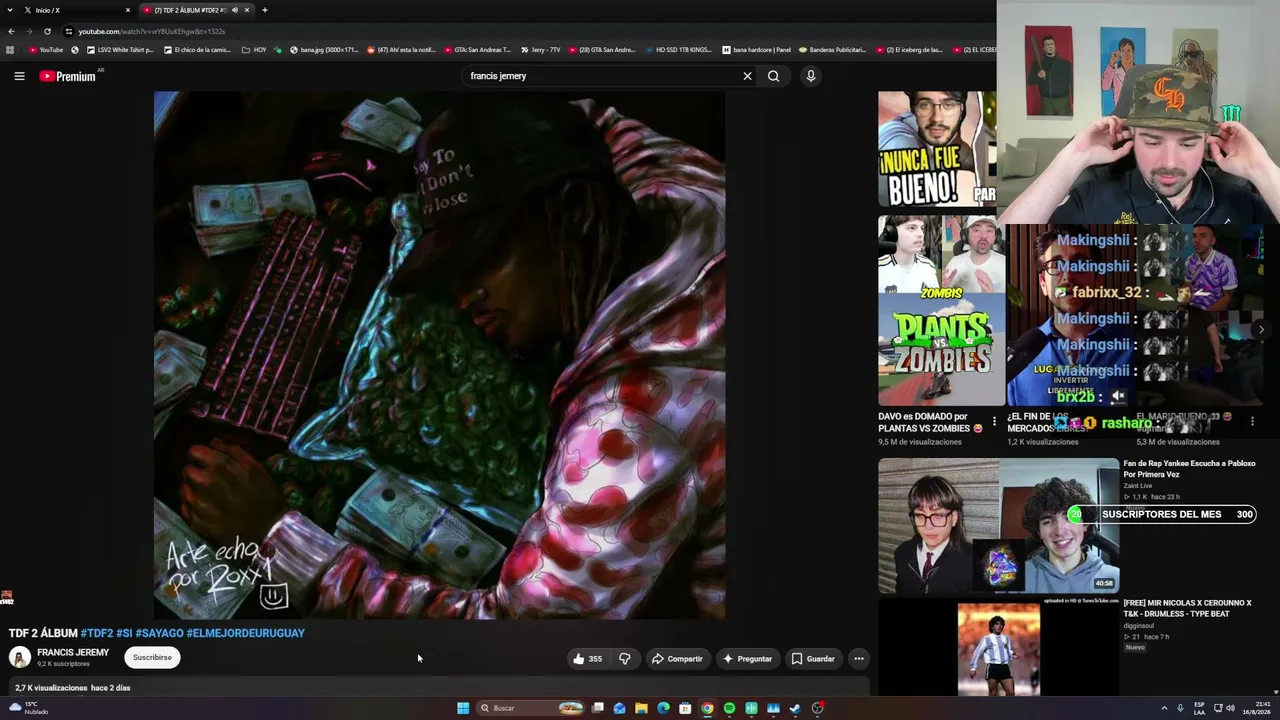The image size is (1280, 720).
Task: Open Task View on the taskbar
Action: [598, 708]
